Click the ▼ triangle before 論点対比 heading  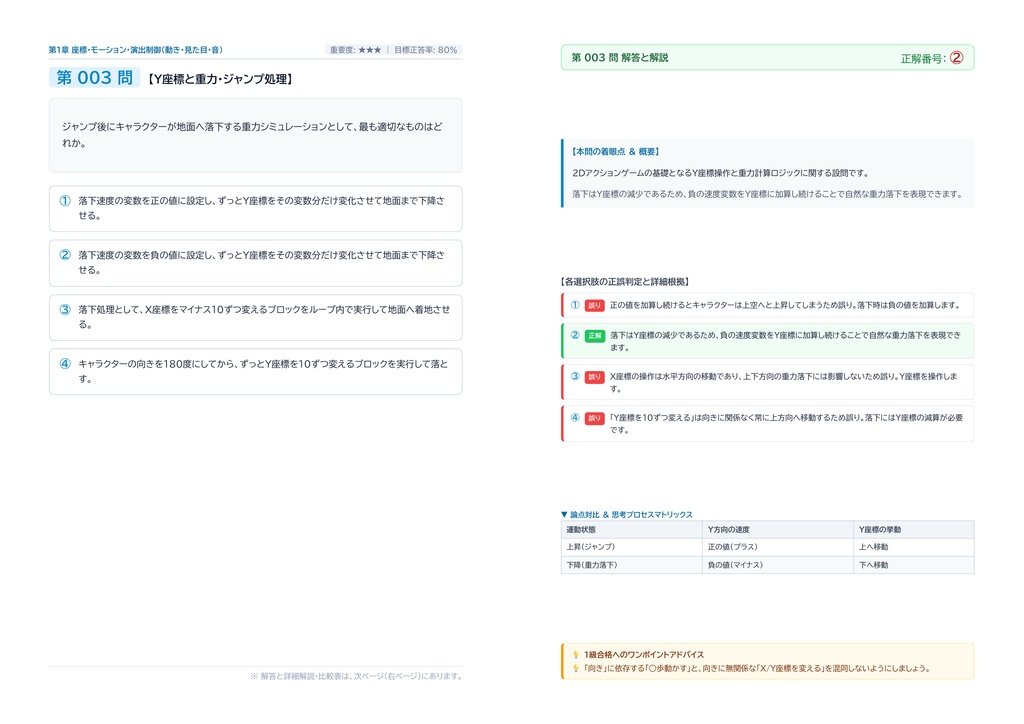(564, 514)
